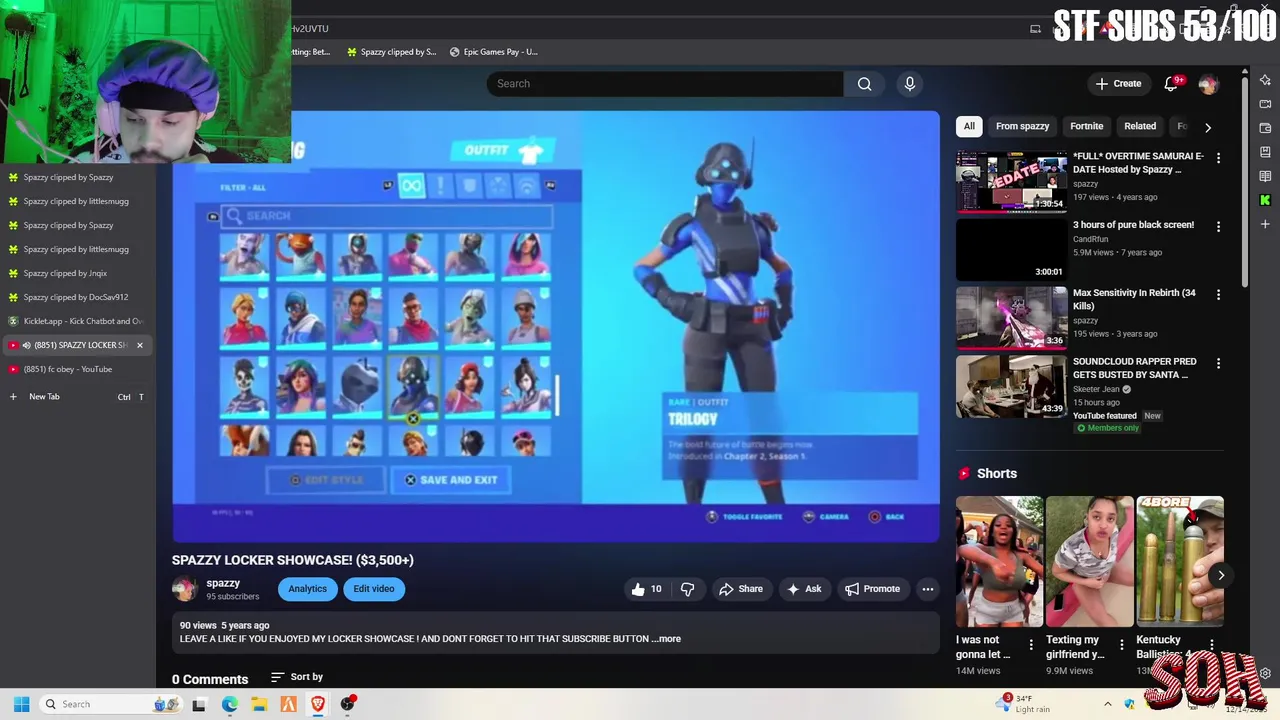Click the YouTube search magnifier button
The image size is (1280, 720).
[x=864, y=84]
